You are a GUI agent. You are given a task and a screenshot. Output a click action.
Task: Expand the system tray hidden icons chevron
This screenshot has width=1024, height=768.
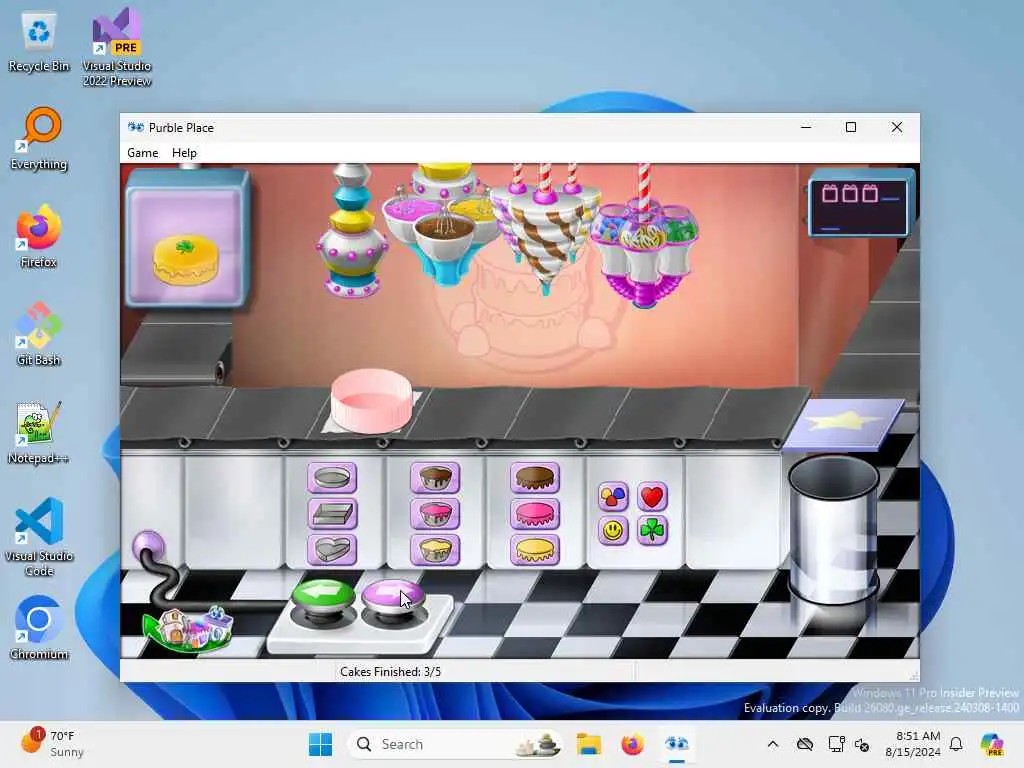click(x=773, y=744)
